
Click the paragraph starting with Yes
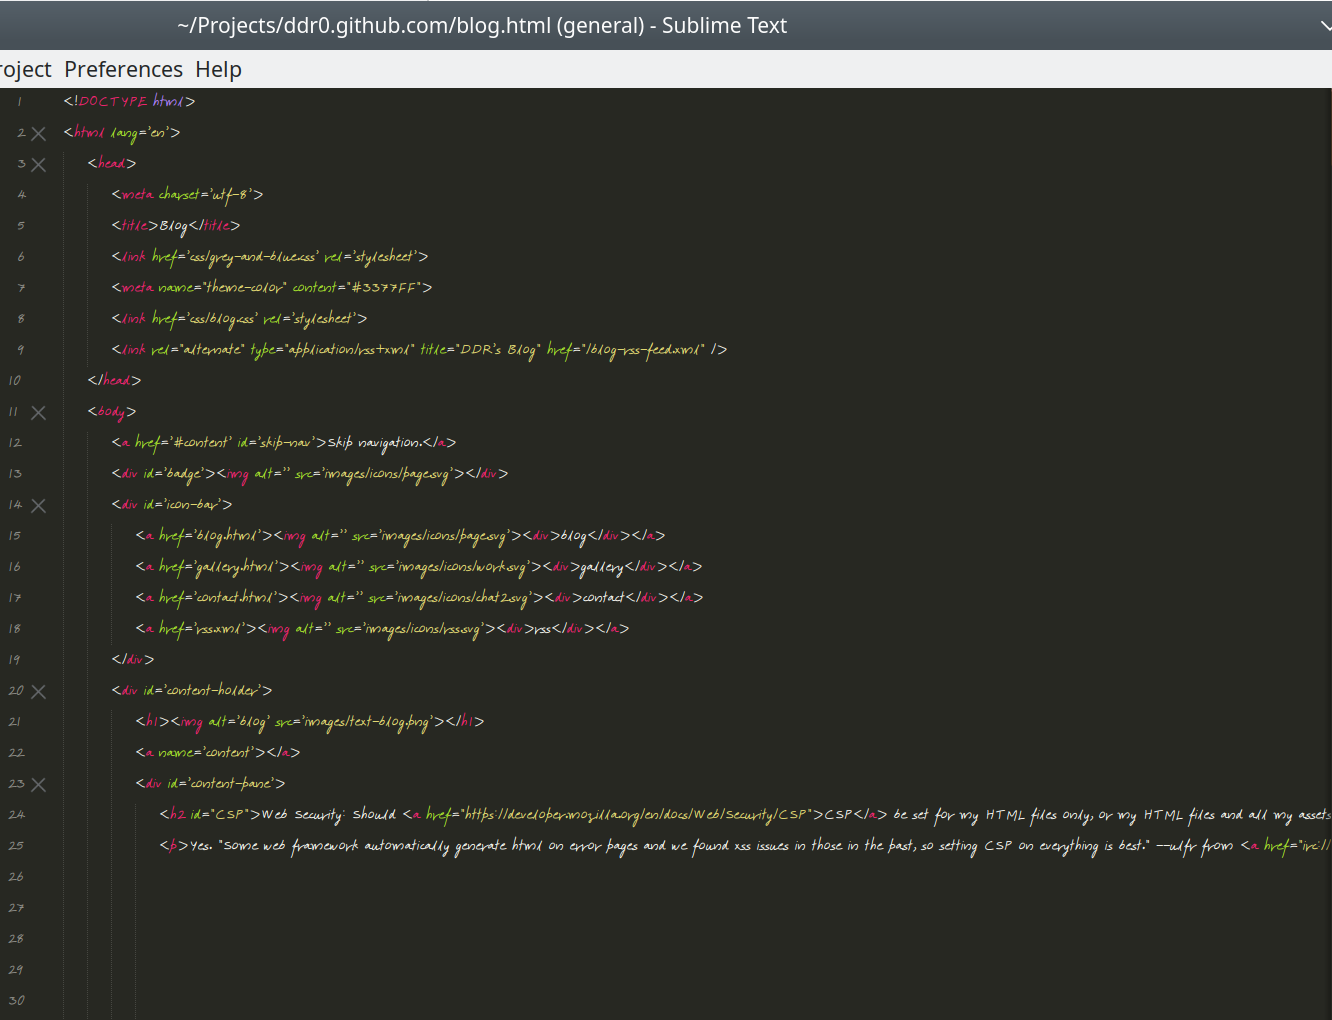[x=745, y=845]
